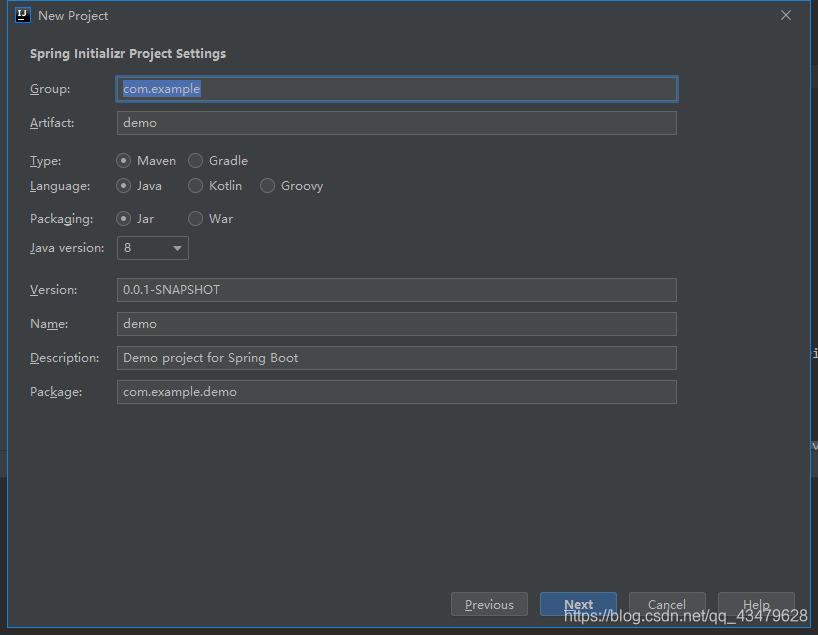818x635 pixels.
Task: Close the New Project dialog
Action: point(786,15)
